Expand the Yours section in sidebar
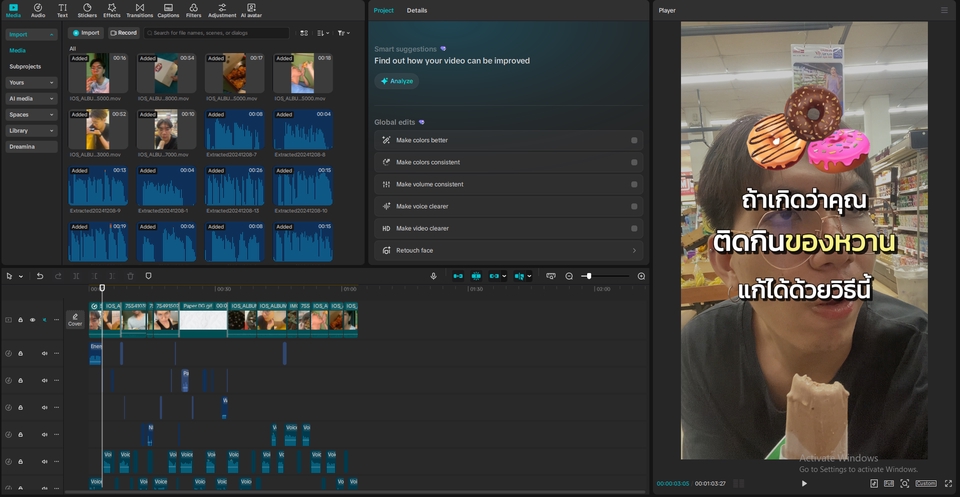Image resolution: width=960 pixels, height=497 pixels. coord(30,82)
